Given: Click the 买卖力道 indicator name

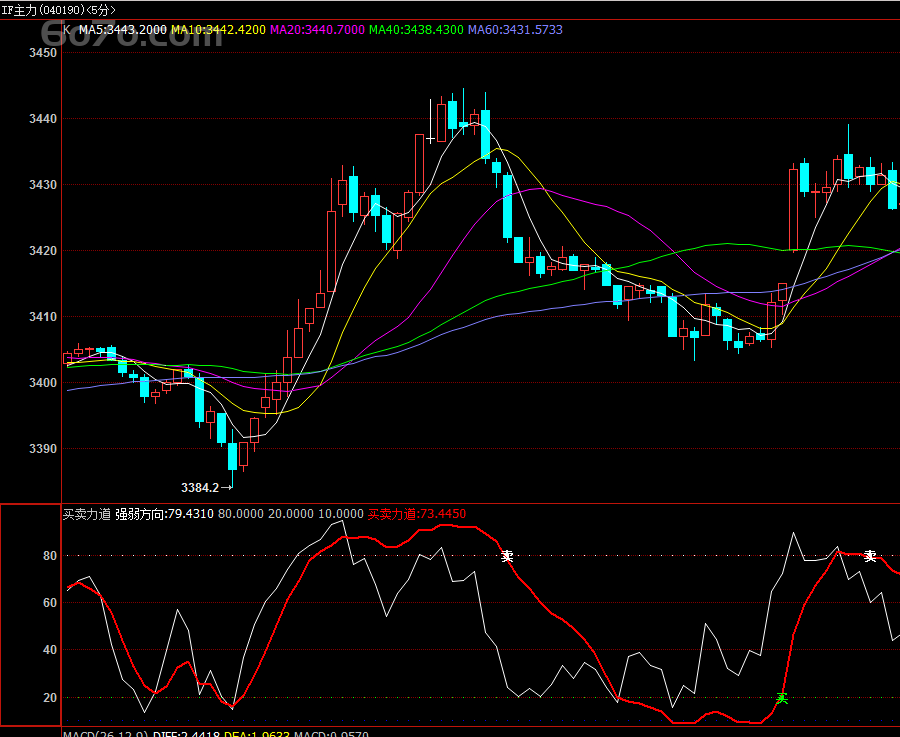Looking at the screenshot, I should click(x=86, y=514).
